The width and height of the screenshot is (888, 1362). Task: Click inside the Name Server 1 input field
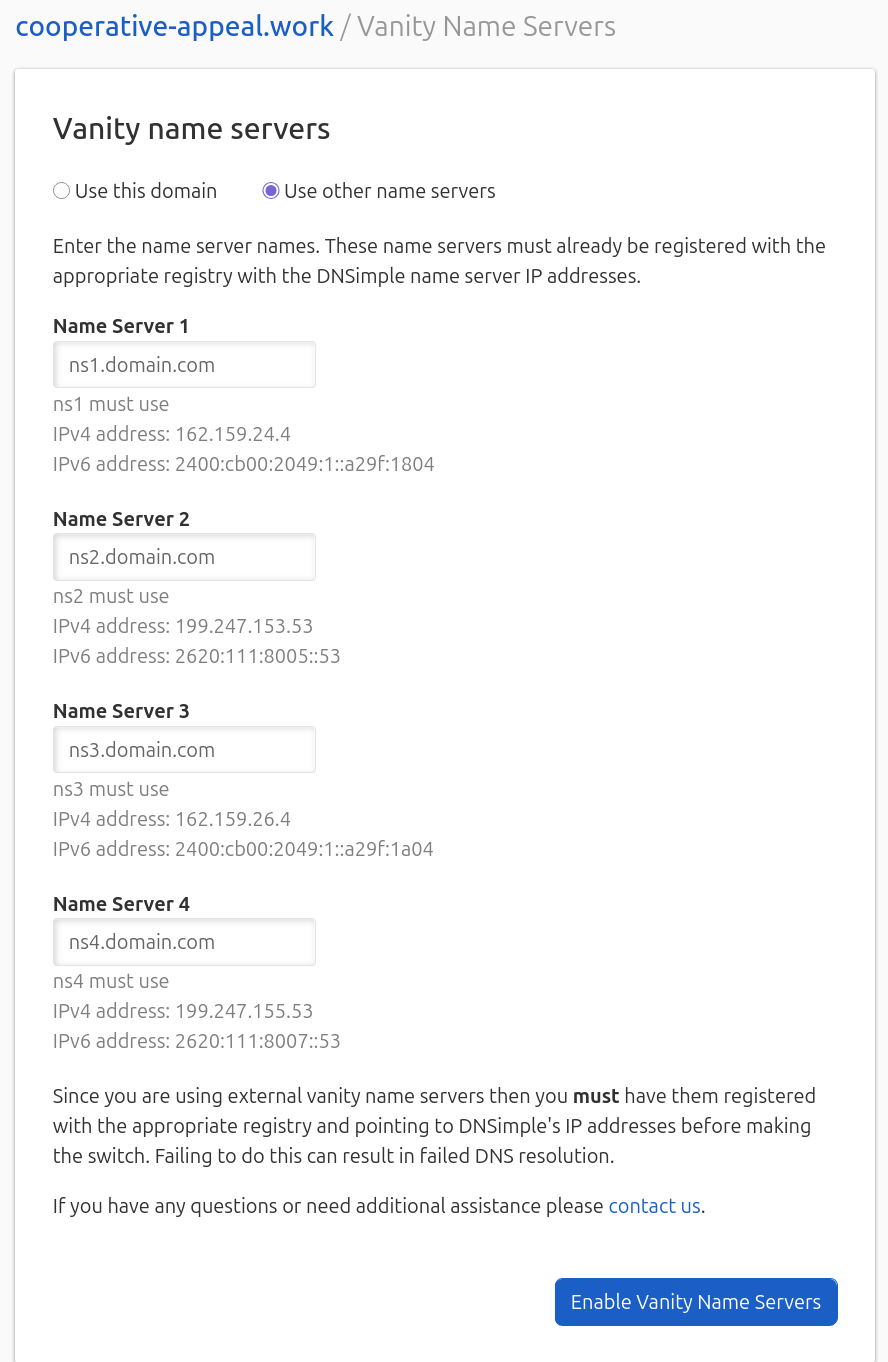point(184,364)
